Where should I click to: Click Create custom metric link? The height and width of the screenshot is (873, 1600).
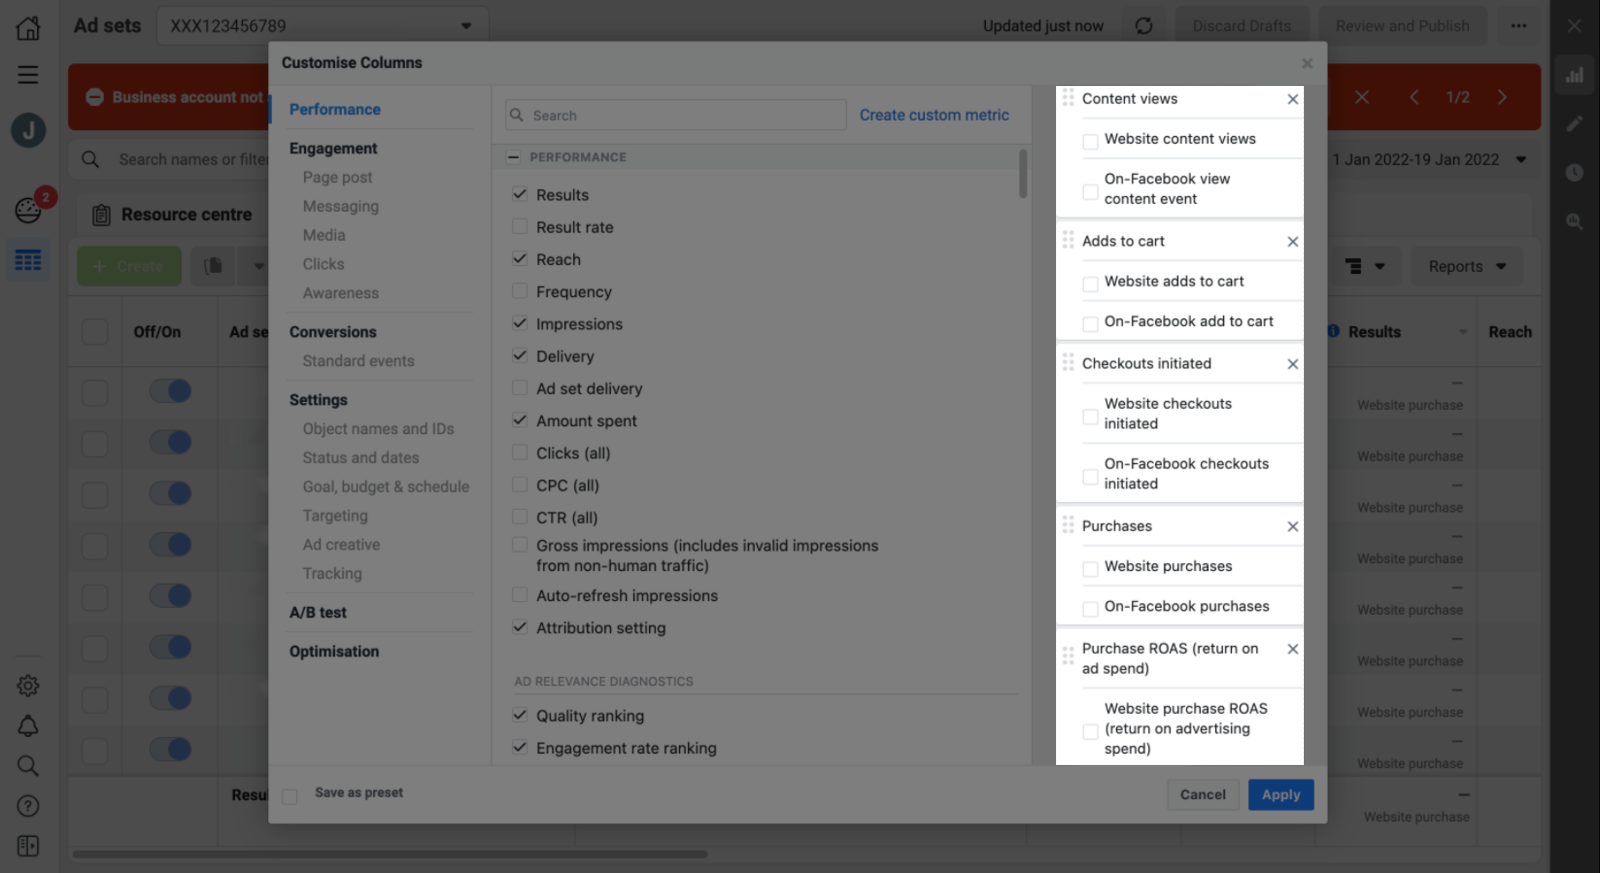(934, 115)
